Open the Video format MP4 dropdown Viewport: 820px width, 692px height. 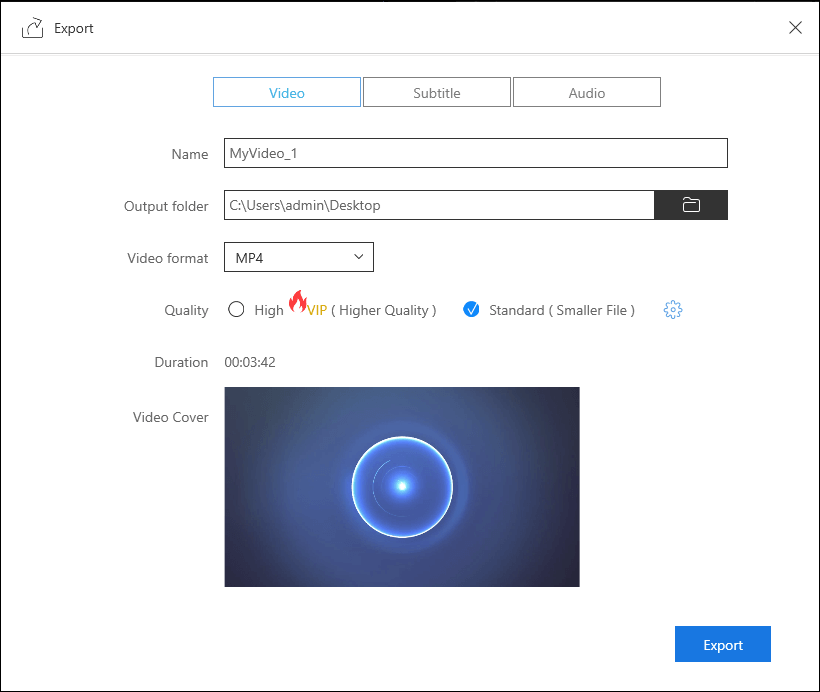coord(298,258)
